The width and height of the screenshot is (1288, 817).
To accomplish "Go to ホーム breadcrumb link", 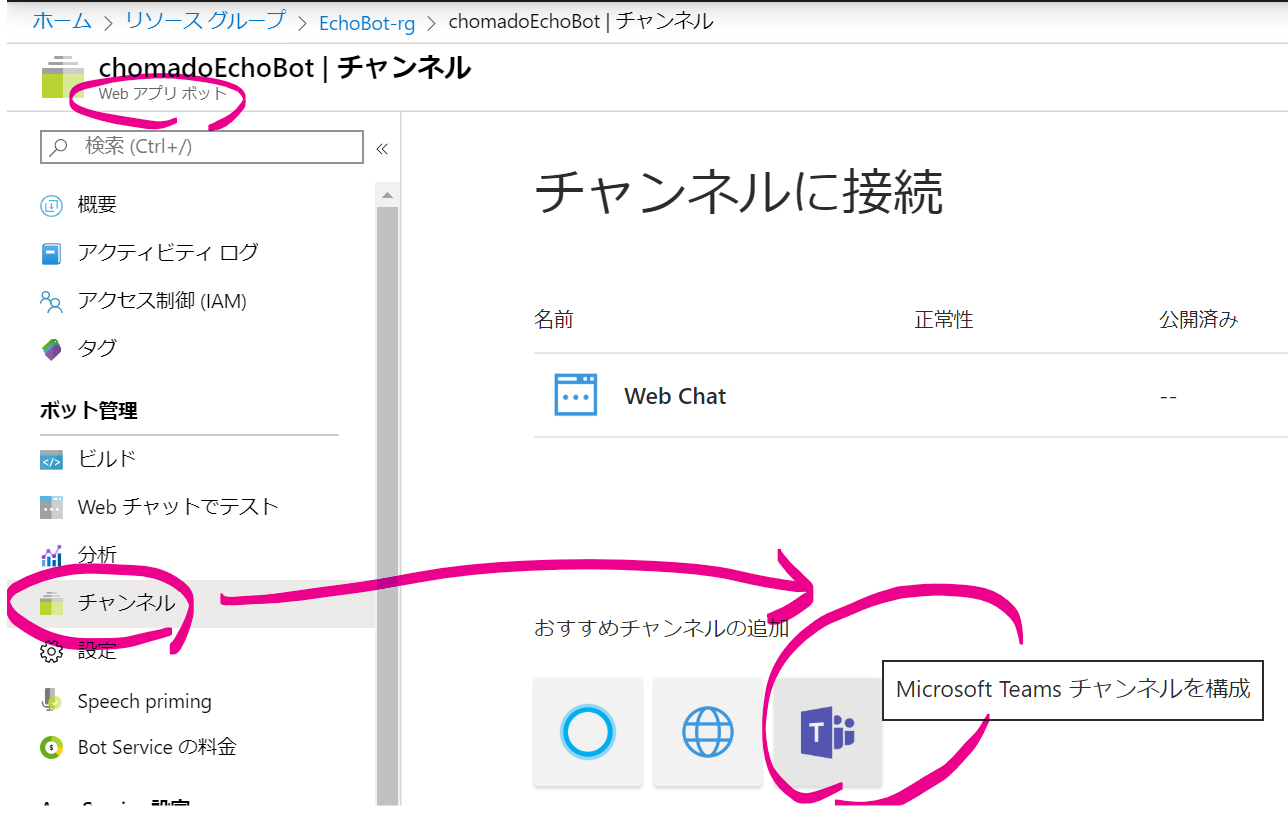I will (x=62, y=21).
